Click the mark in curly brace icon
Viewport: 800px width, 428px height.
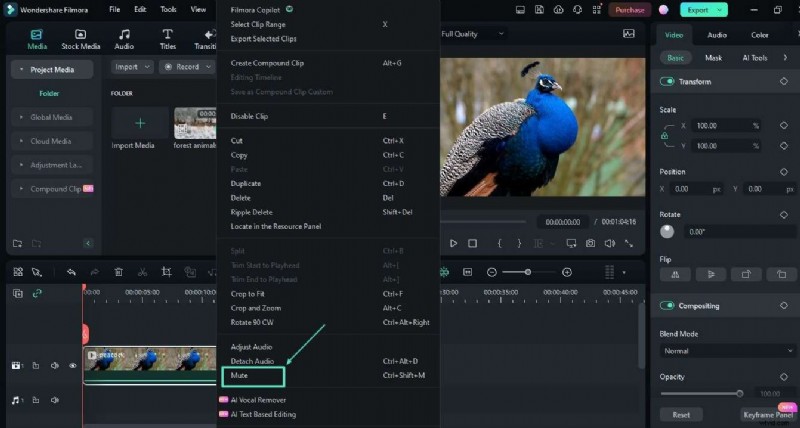click(x=499, y=243)
